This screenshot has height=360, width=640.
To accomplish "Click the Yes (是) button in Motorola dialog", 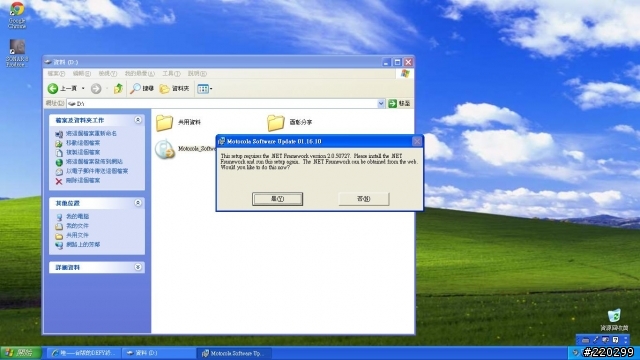I will click(278, 199).
